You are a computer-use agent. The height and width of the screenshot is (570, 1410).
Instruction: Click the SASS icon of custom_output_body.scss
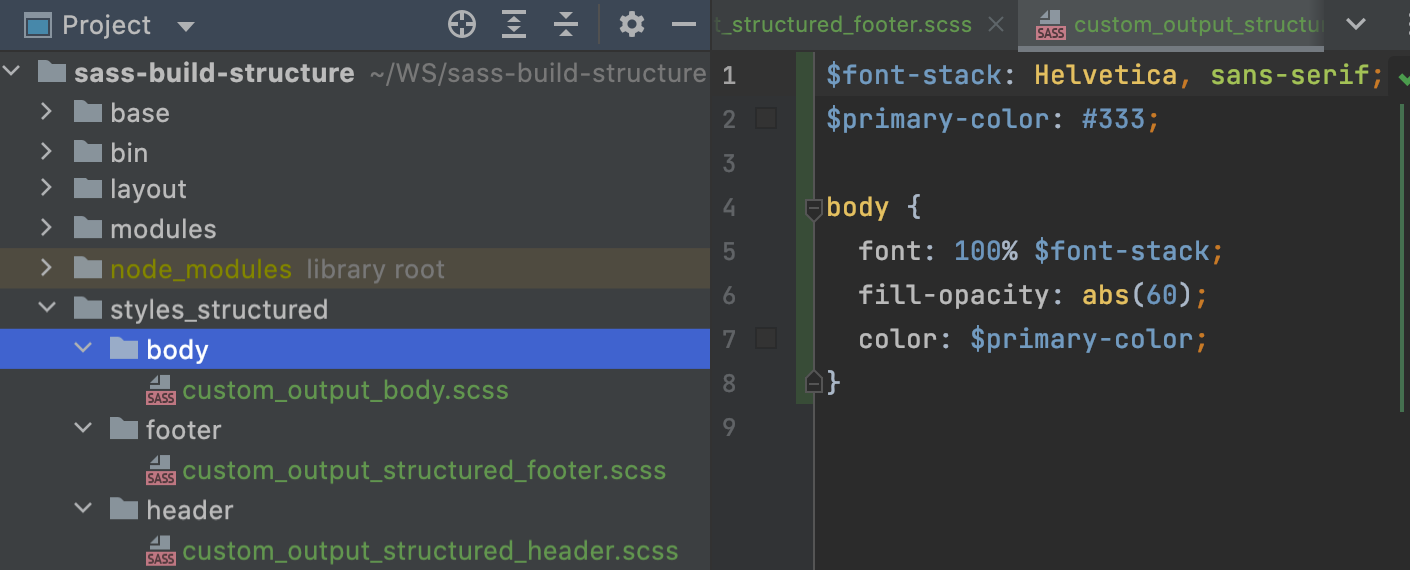pos(160,390)
